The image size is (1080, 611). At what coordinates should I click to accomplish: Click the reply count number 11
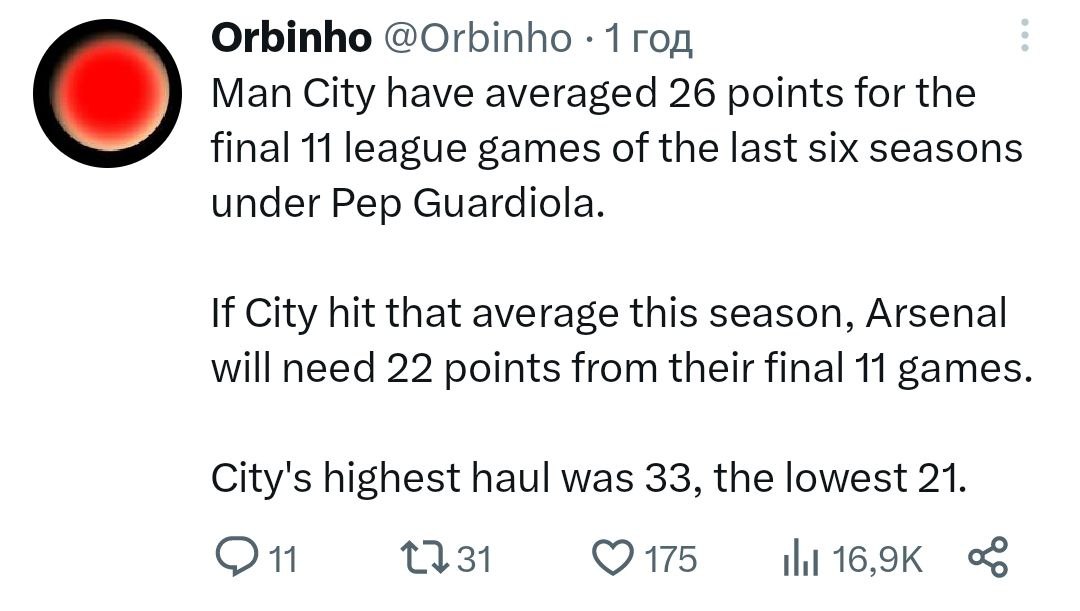pos(284,558)
